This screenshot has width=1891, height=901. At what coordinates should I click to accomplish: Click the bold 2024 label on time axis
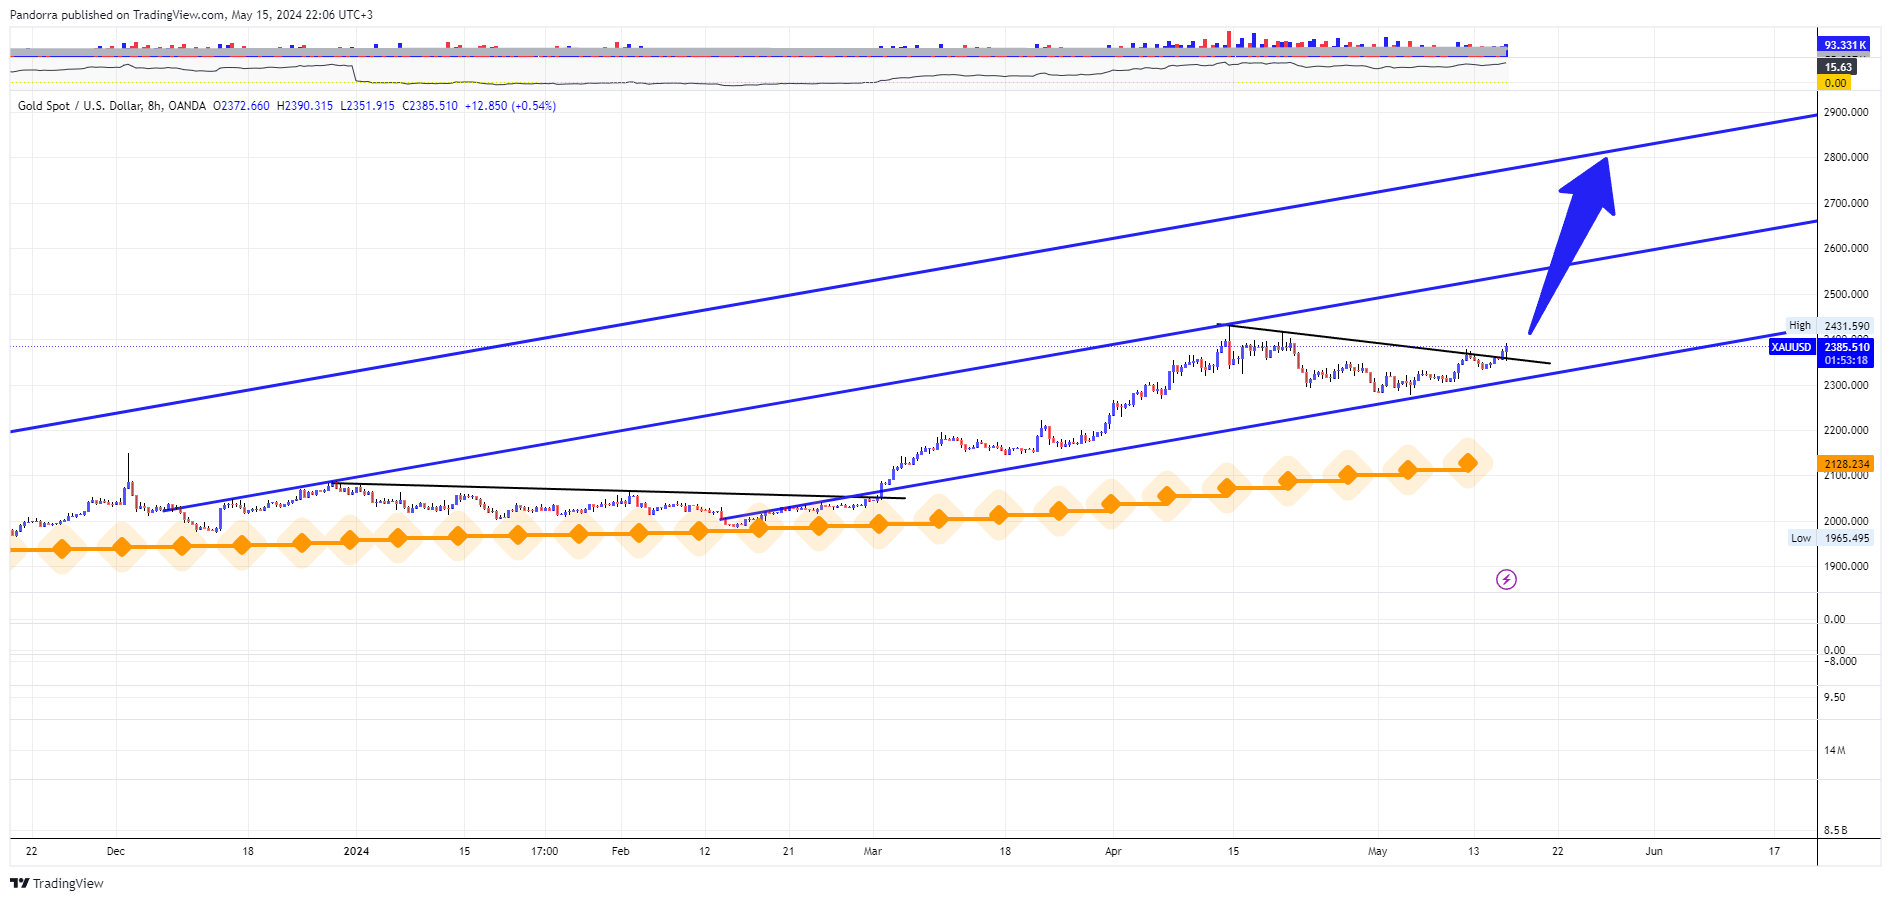(x=356, y=851)
